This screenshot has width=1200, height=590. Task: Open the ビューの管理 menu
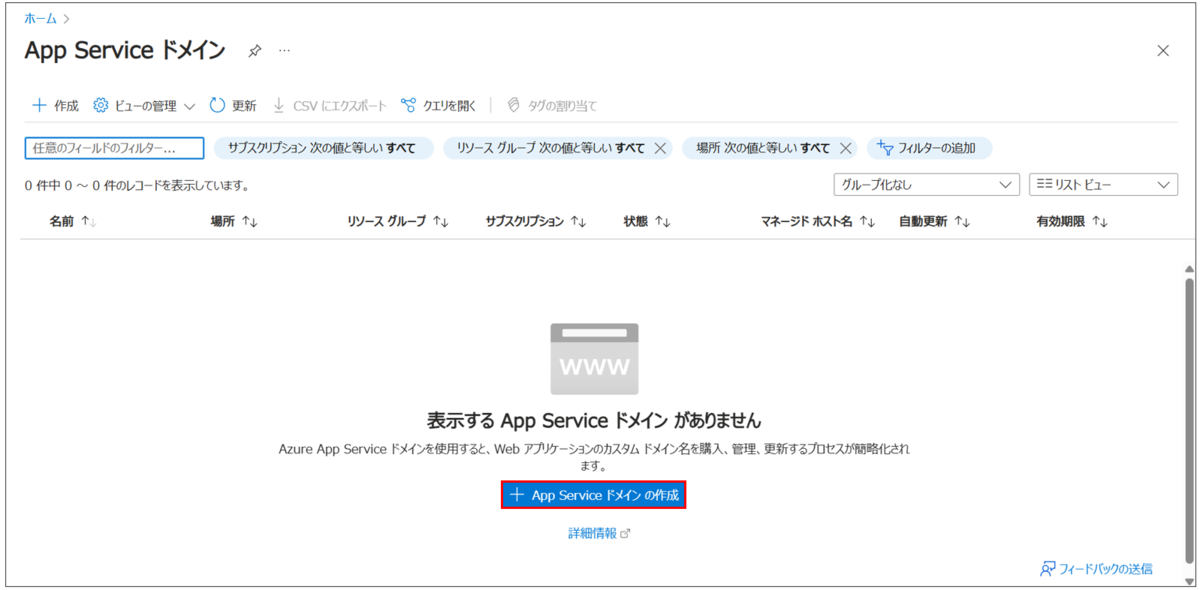click(144, 105)
